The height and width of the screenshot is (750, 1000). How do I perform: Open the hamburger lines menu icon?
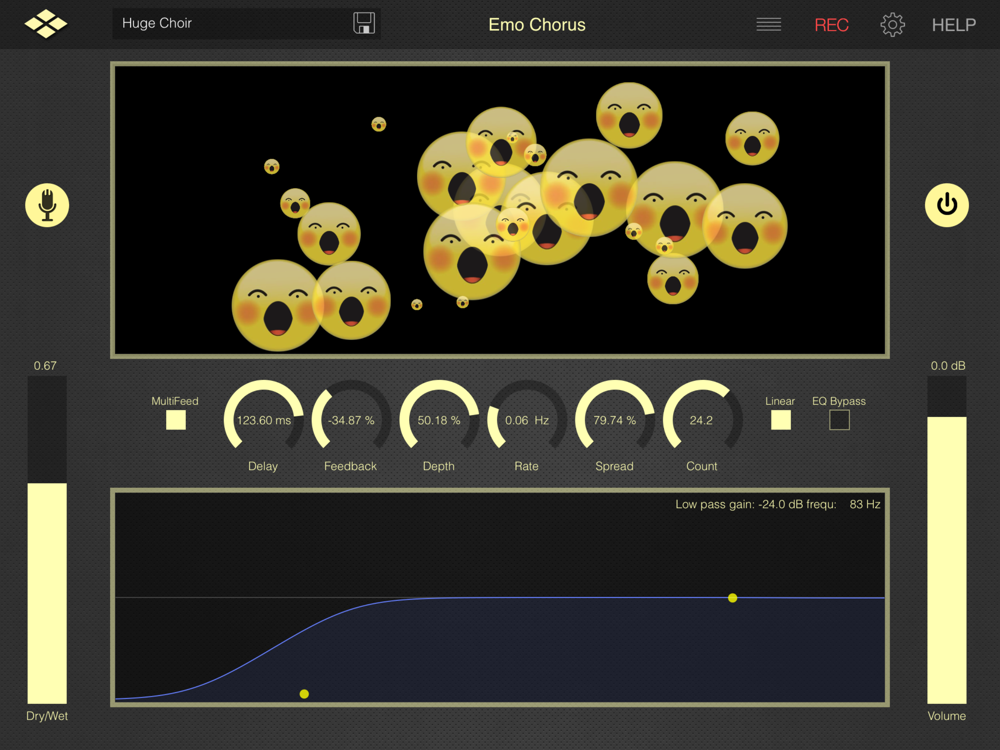click(x=769, y=25)
